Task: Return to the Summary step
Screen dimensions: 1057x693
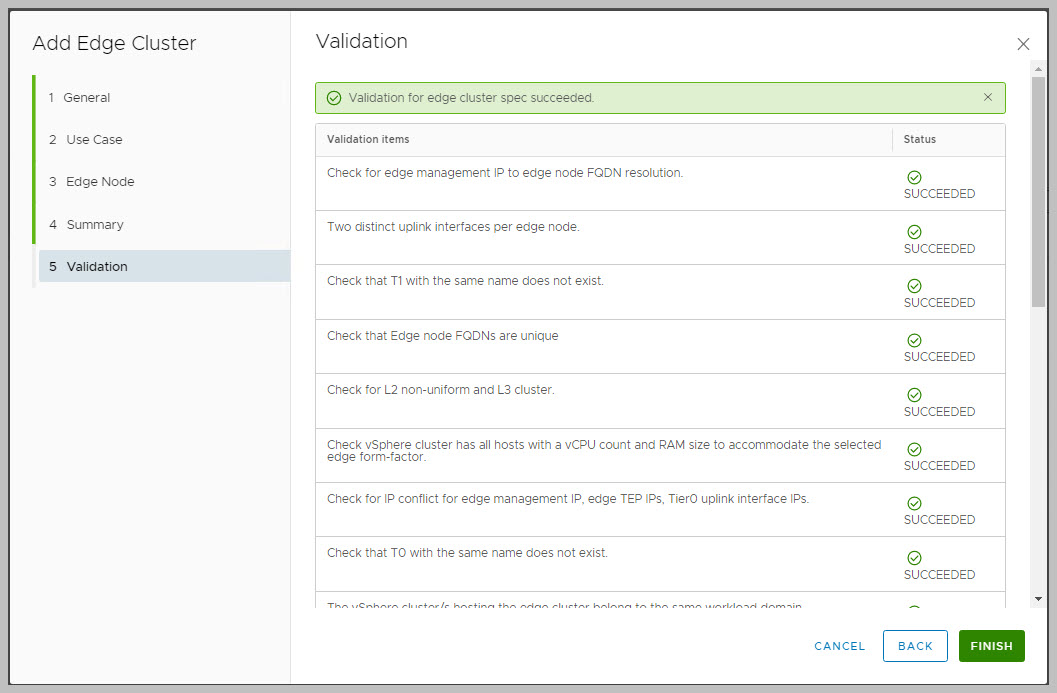Action: (95, 225)
